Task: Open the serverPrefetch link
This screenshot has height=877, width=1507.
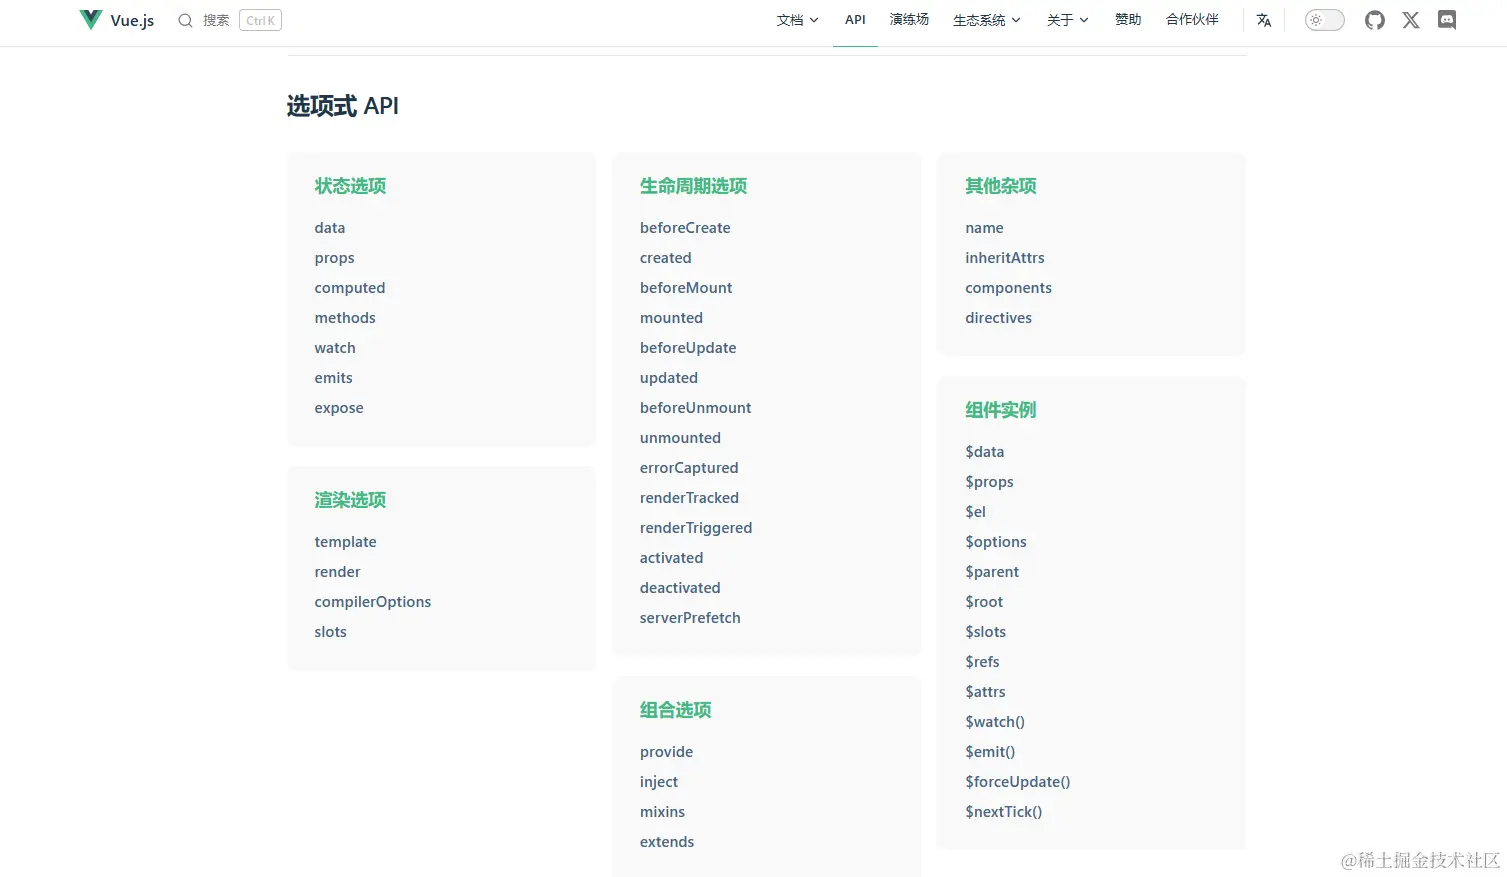Action: pyautogui.click(x=690, y=618)
